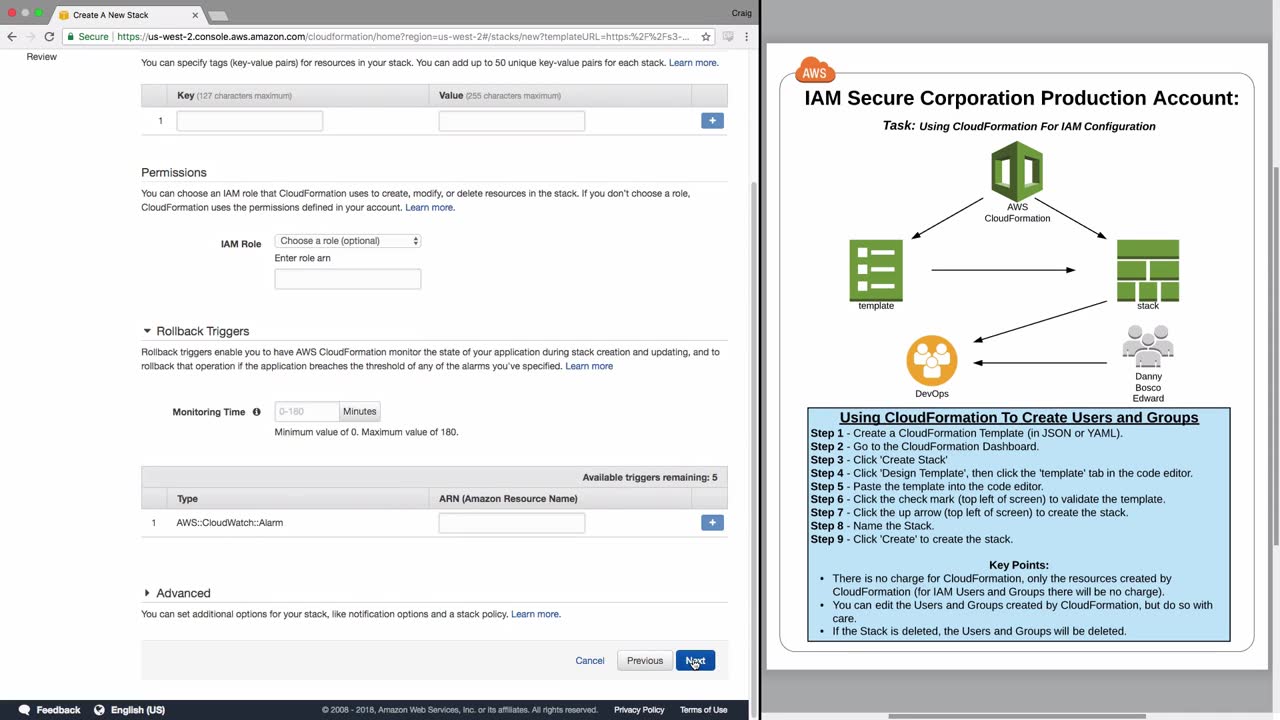Click the orange DevOps group icon on the slide
The image size is (1280, 720).
(932, 360)
